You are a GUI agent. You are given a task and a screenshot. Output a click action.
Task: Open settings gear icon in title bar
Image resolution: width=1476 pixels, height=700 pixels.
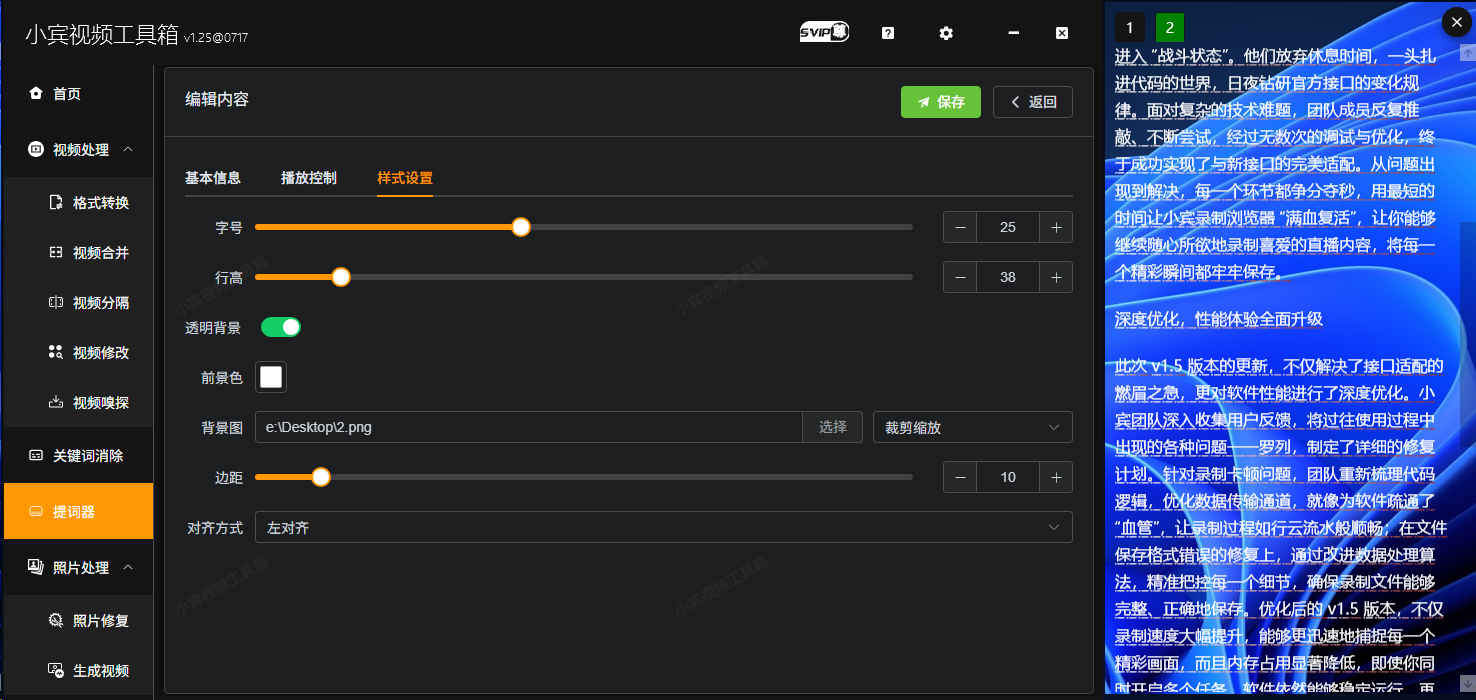(946, 33)
